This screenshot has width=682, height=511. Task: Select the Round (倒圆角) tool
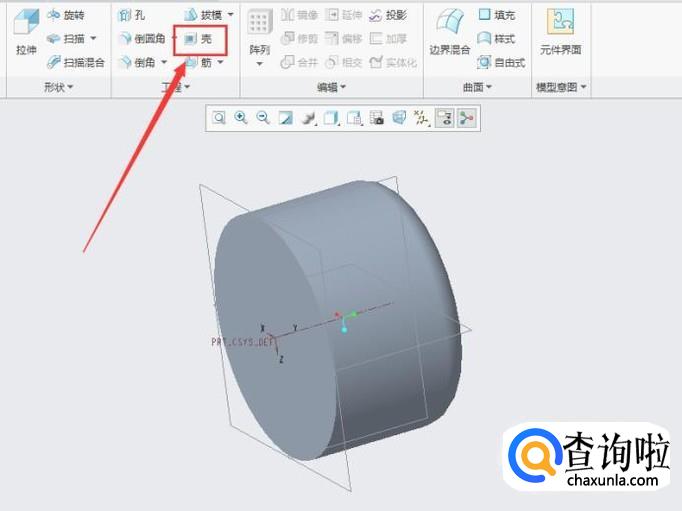click(142, 39)
